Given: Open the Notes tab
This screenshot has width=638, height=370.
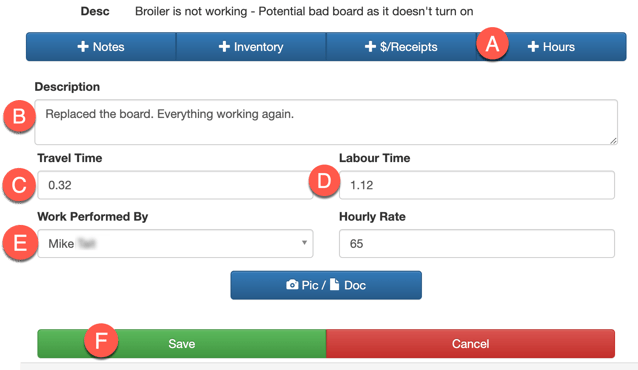Looking at the screenshot, I should (101, 47).
